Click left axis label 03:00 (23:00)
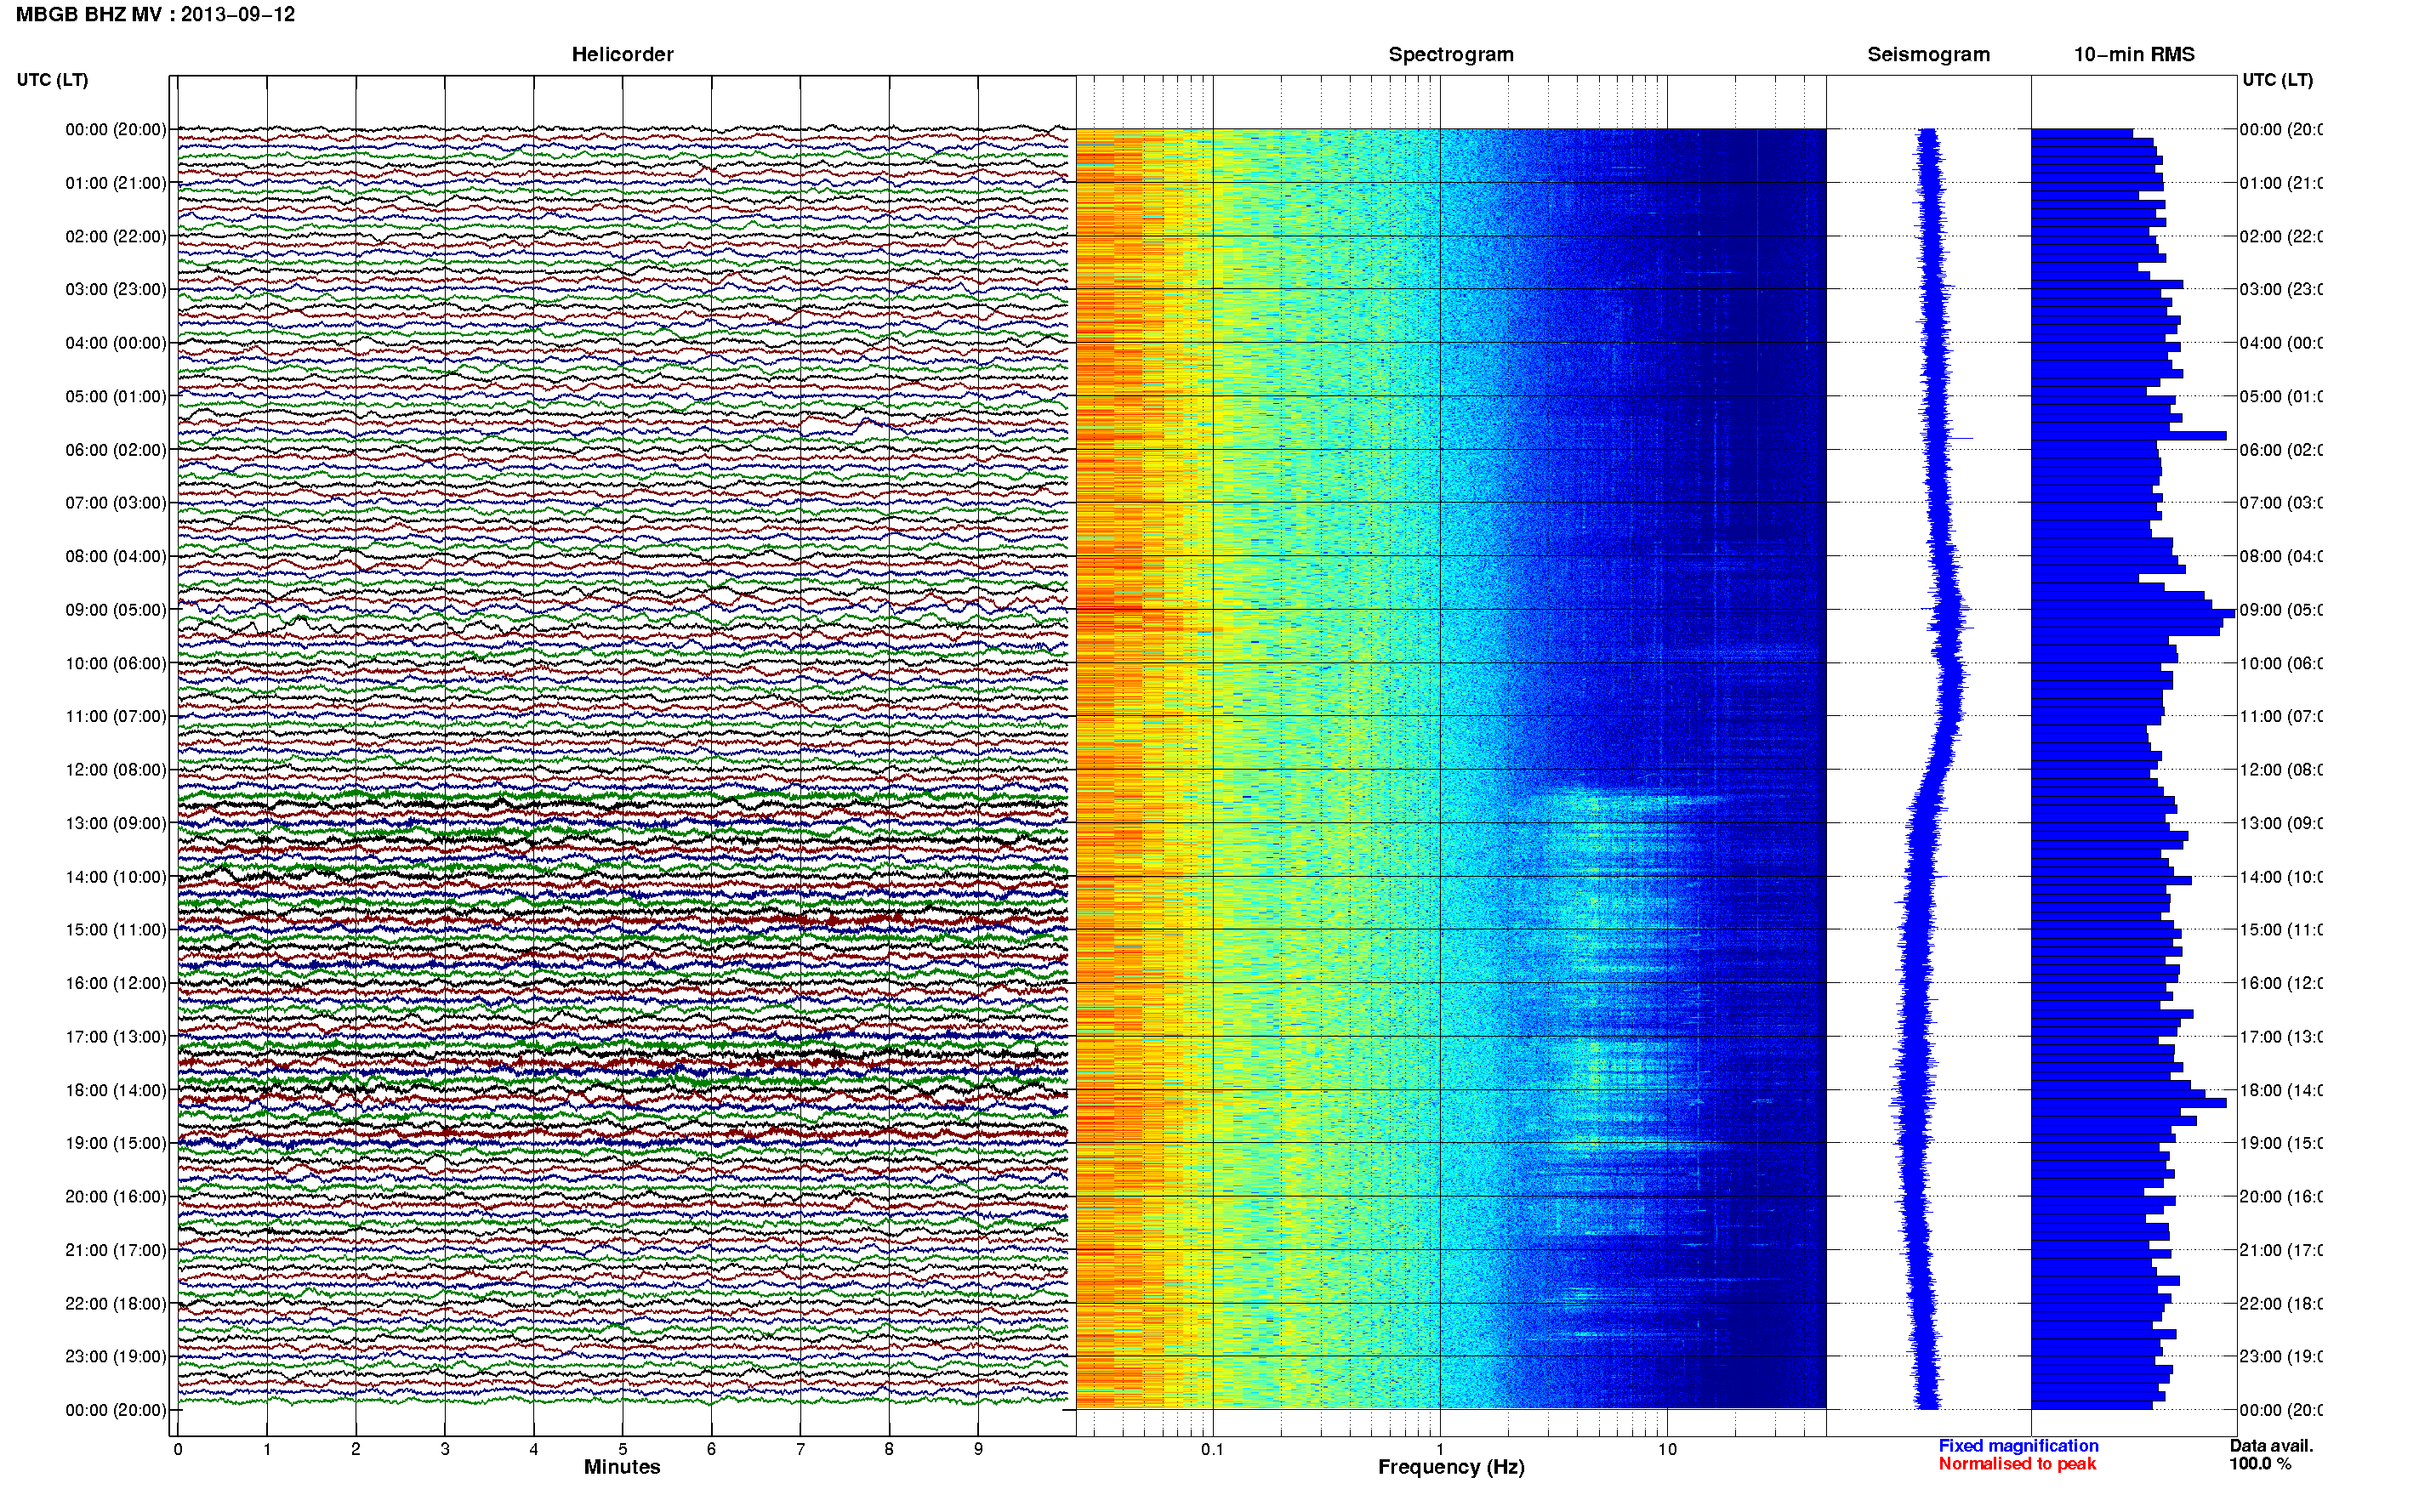Image resolution: width=2419 pixels, height=1512 pixels. coord(116,289)
